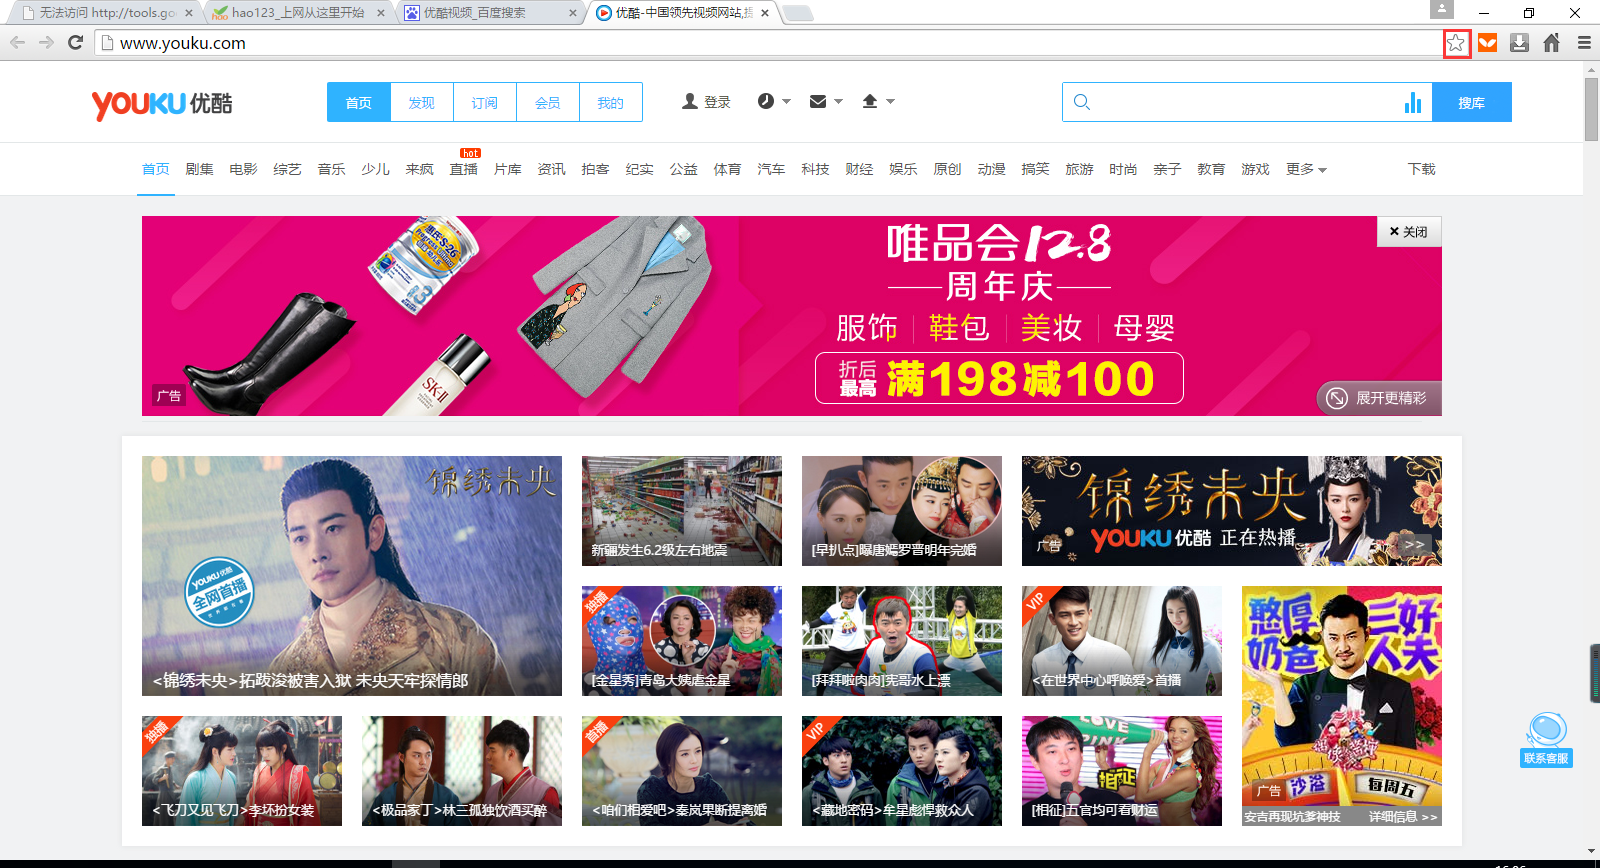Viewport: 1600px width, 868px height.
Task: Expand the upload dropdown arrow
Action: pyautogui.click(x=891, y=102)
